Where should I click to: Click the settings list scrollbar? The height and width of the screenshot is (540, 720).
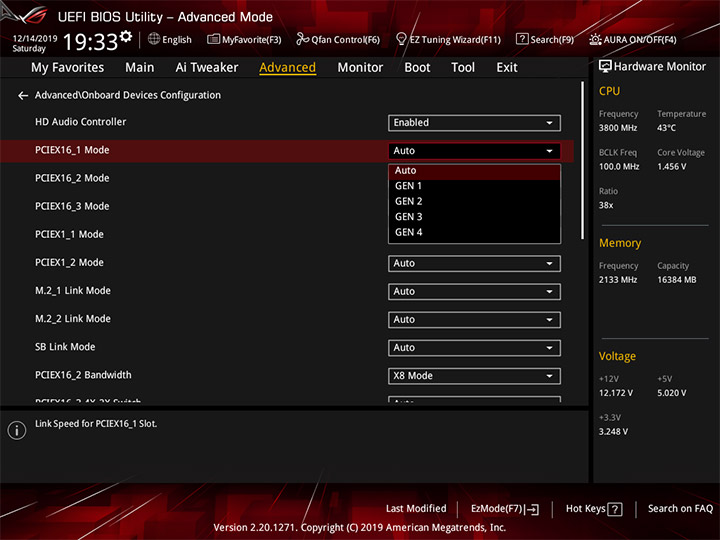point(583,160)
